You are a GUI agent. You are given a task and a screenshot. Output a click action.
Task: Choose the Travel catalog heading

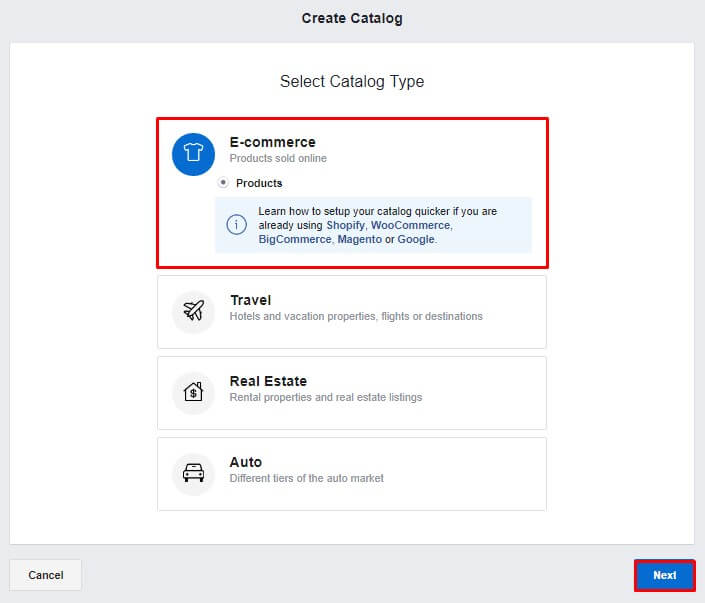[x=250, y=300]
